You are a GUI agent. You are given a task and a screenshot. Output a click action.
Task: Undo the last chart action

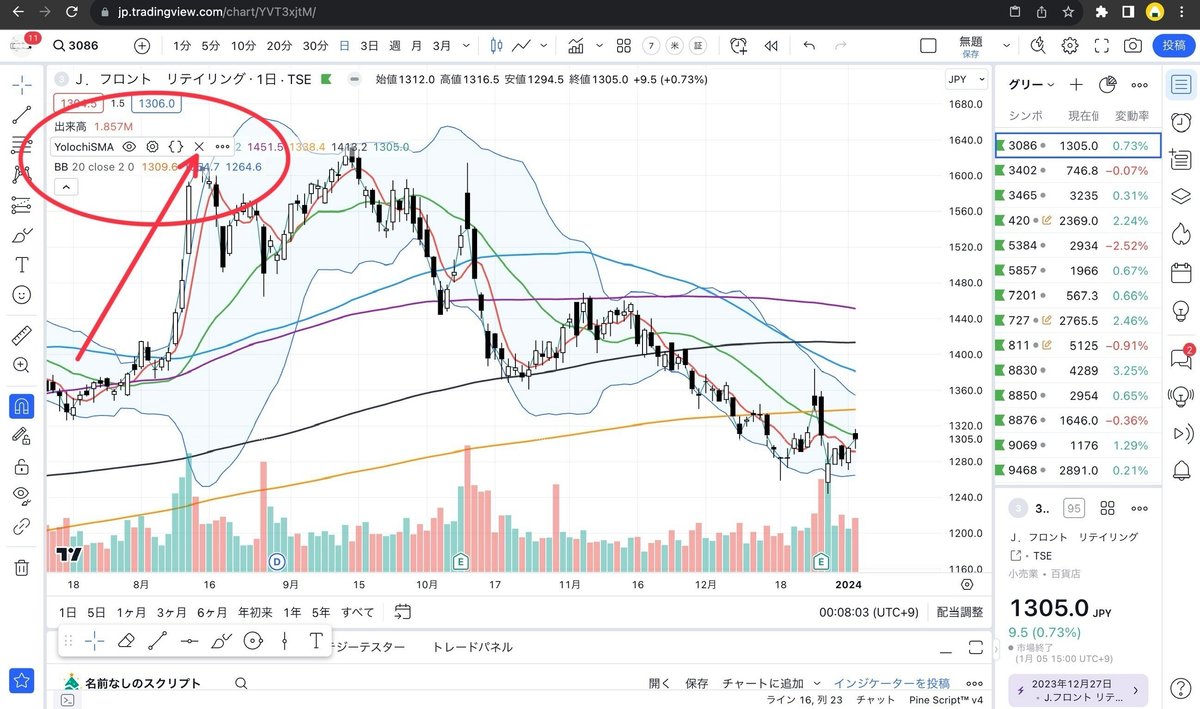pos(809,46)
